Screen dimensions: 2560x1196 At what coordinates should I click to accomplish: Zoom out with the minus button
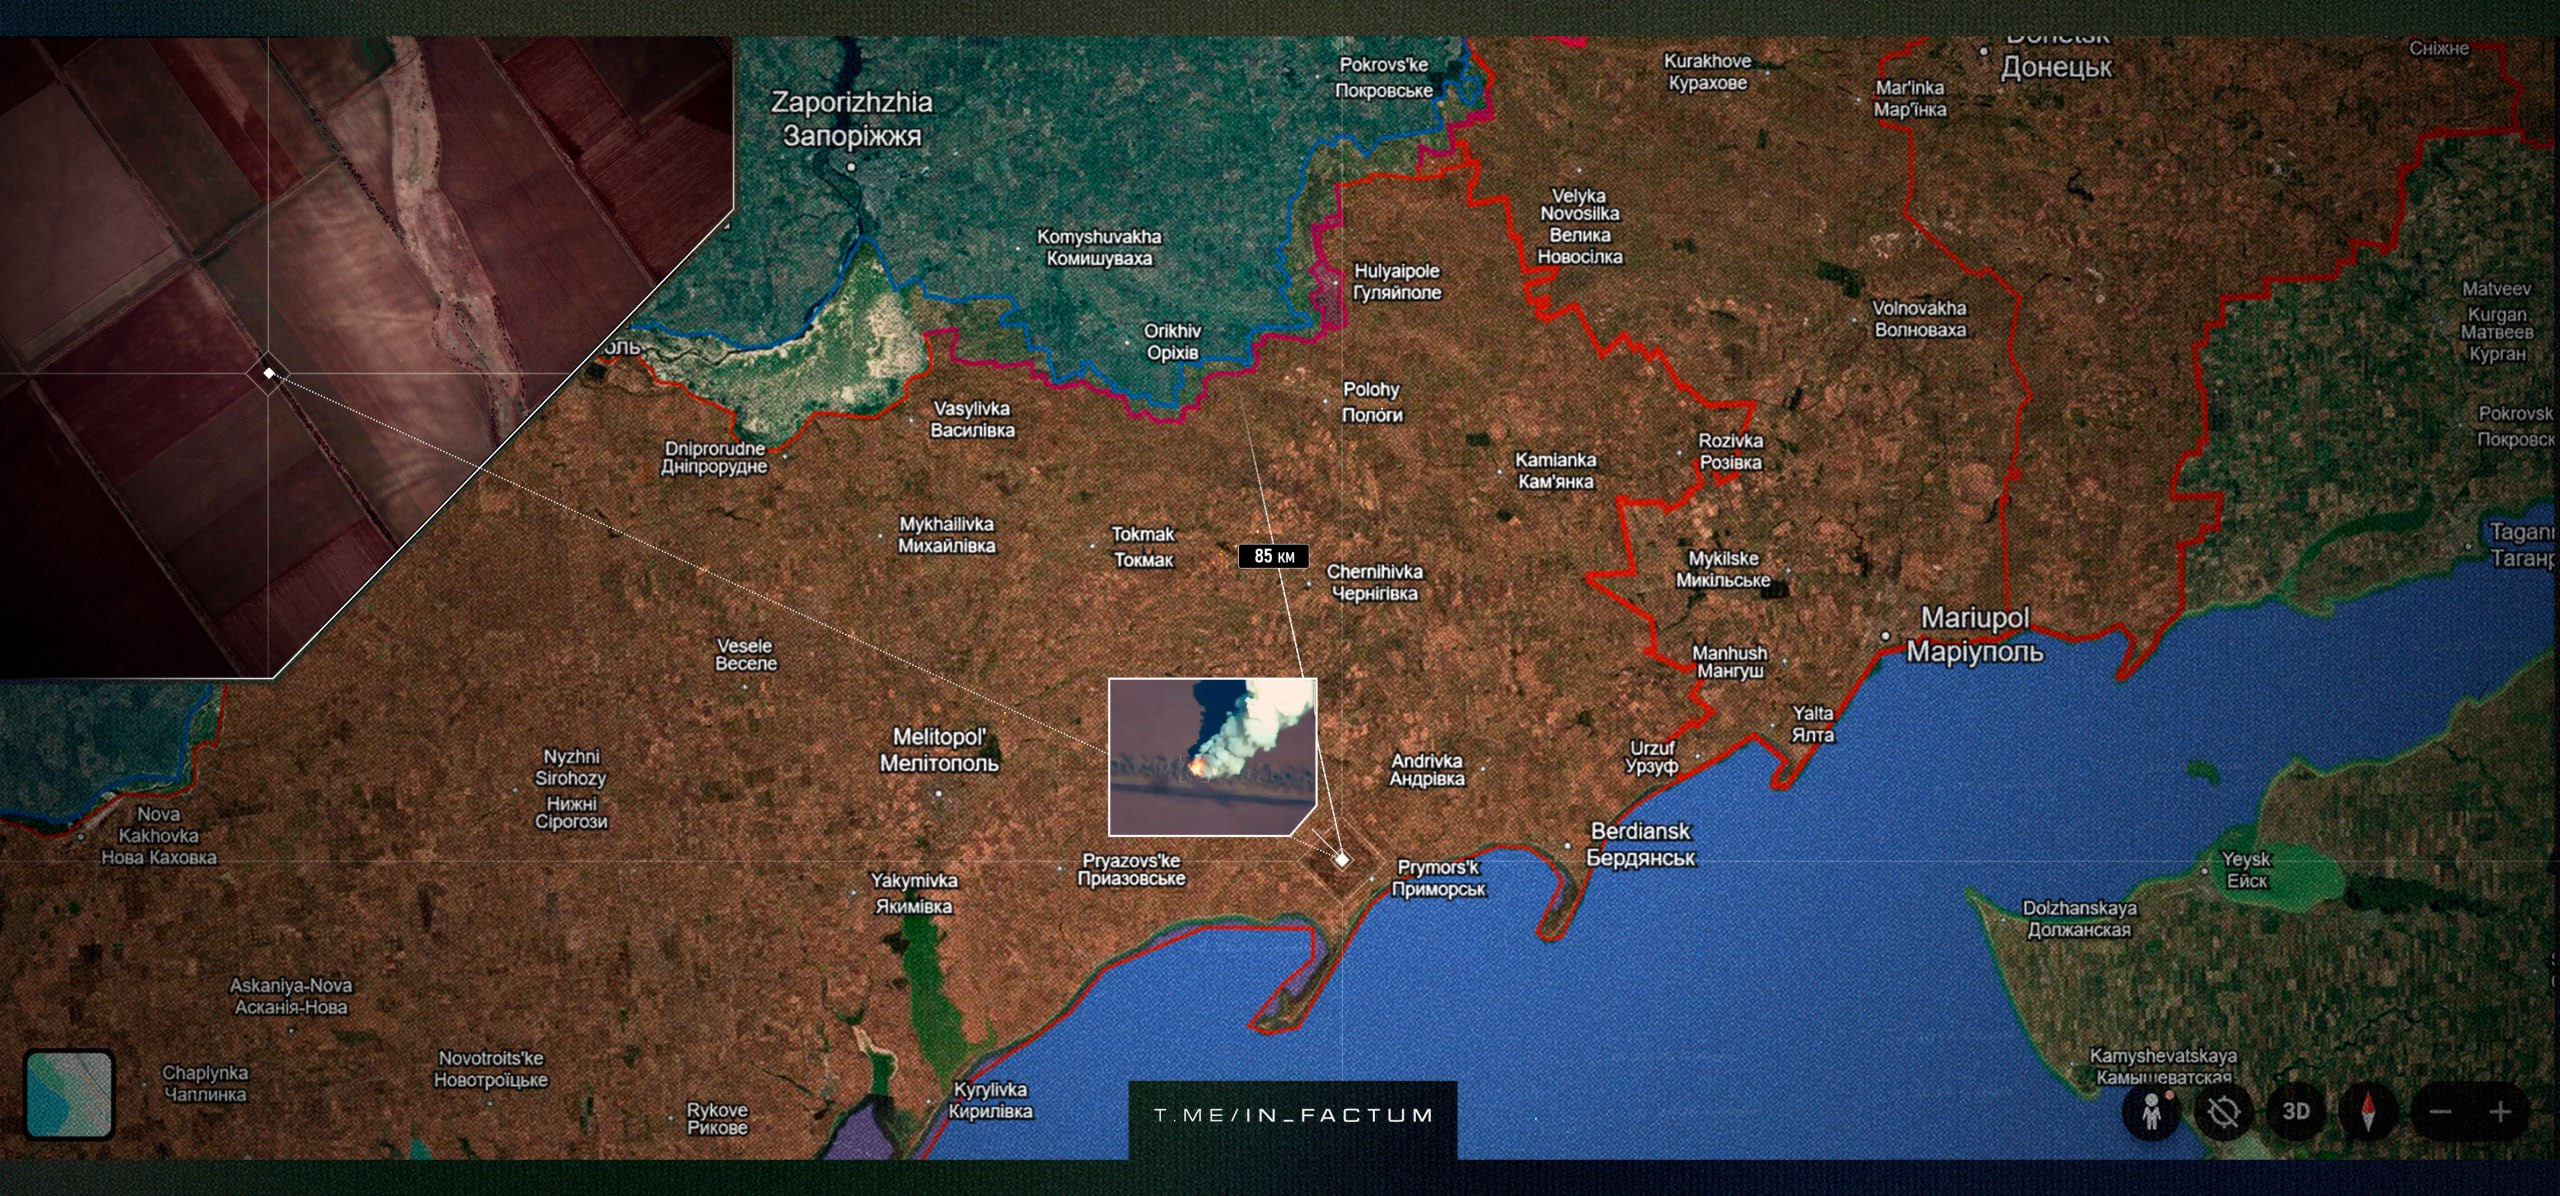2441,1112
